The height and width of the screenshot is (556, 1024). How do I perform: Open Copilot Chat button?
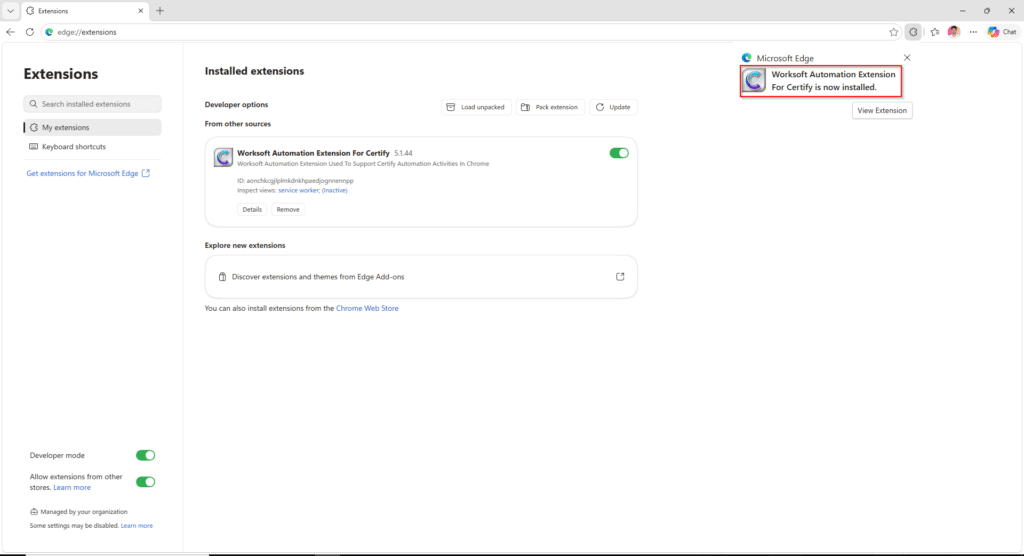[x=1002, y=32]
